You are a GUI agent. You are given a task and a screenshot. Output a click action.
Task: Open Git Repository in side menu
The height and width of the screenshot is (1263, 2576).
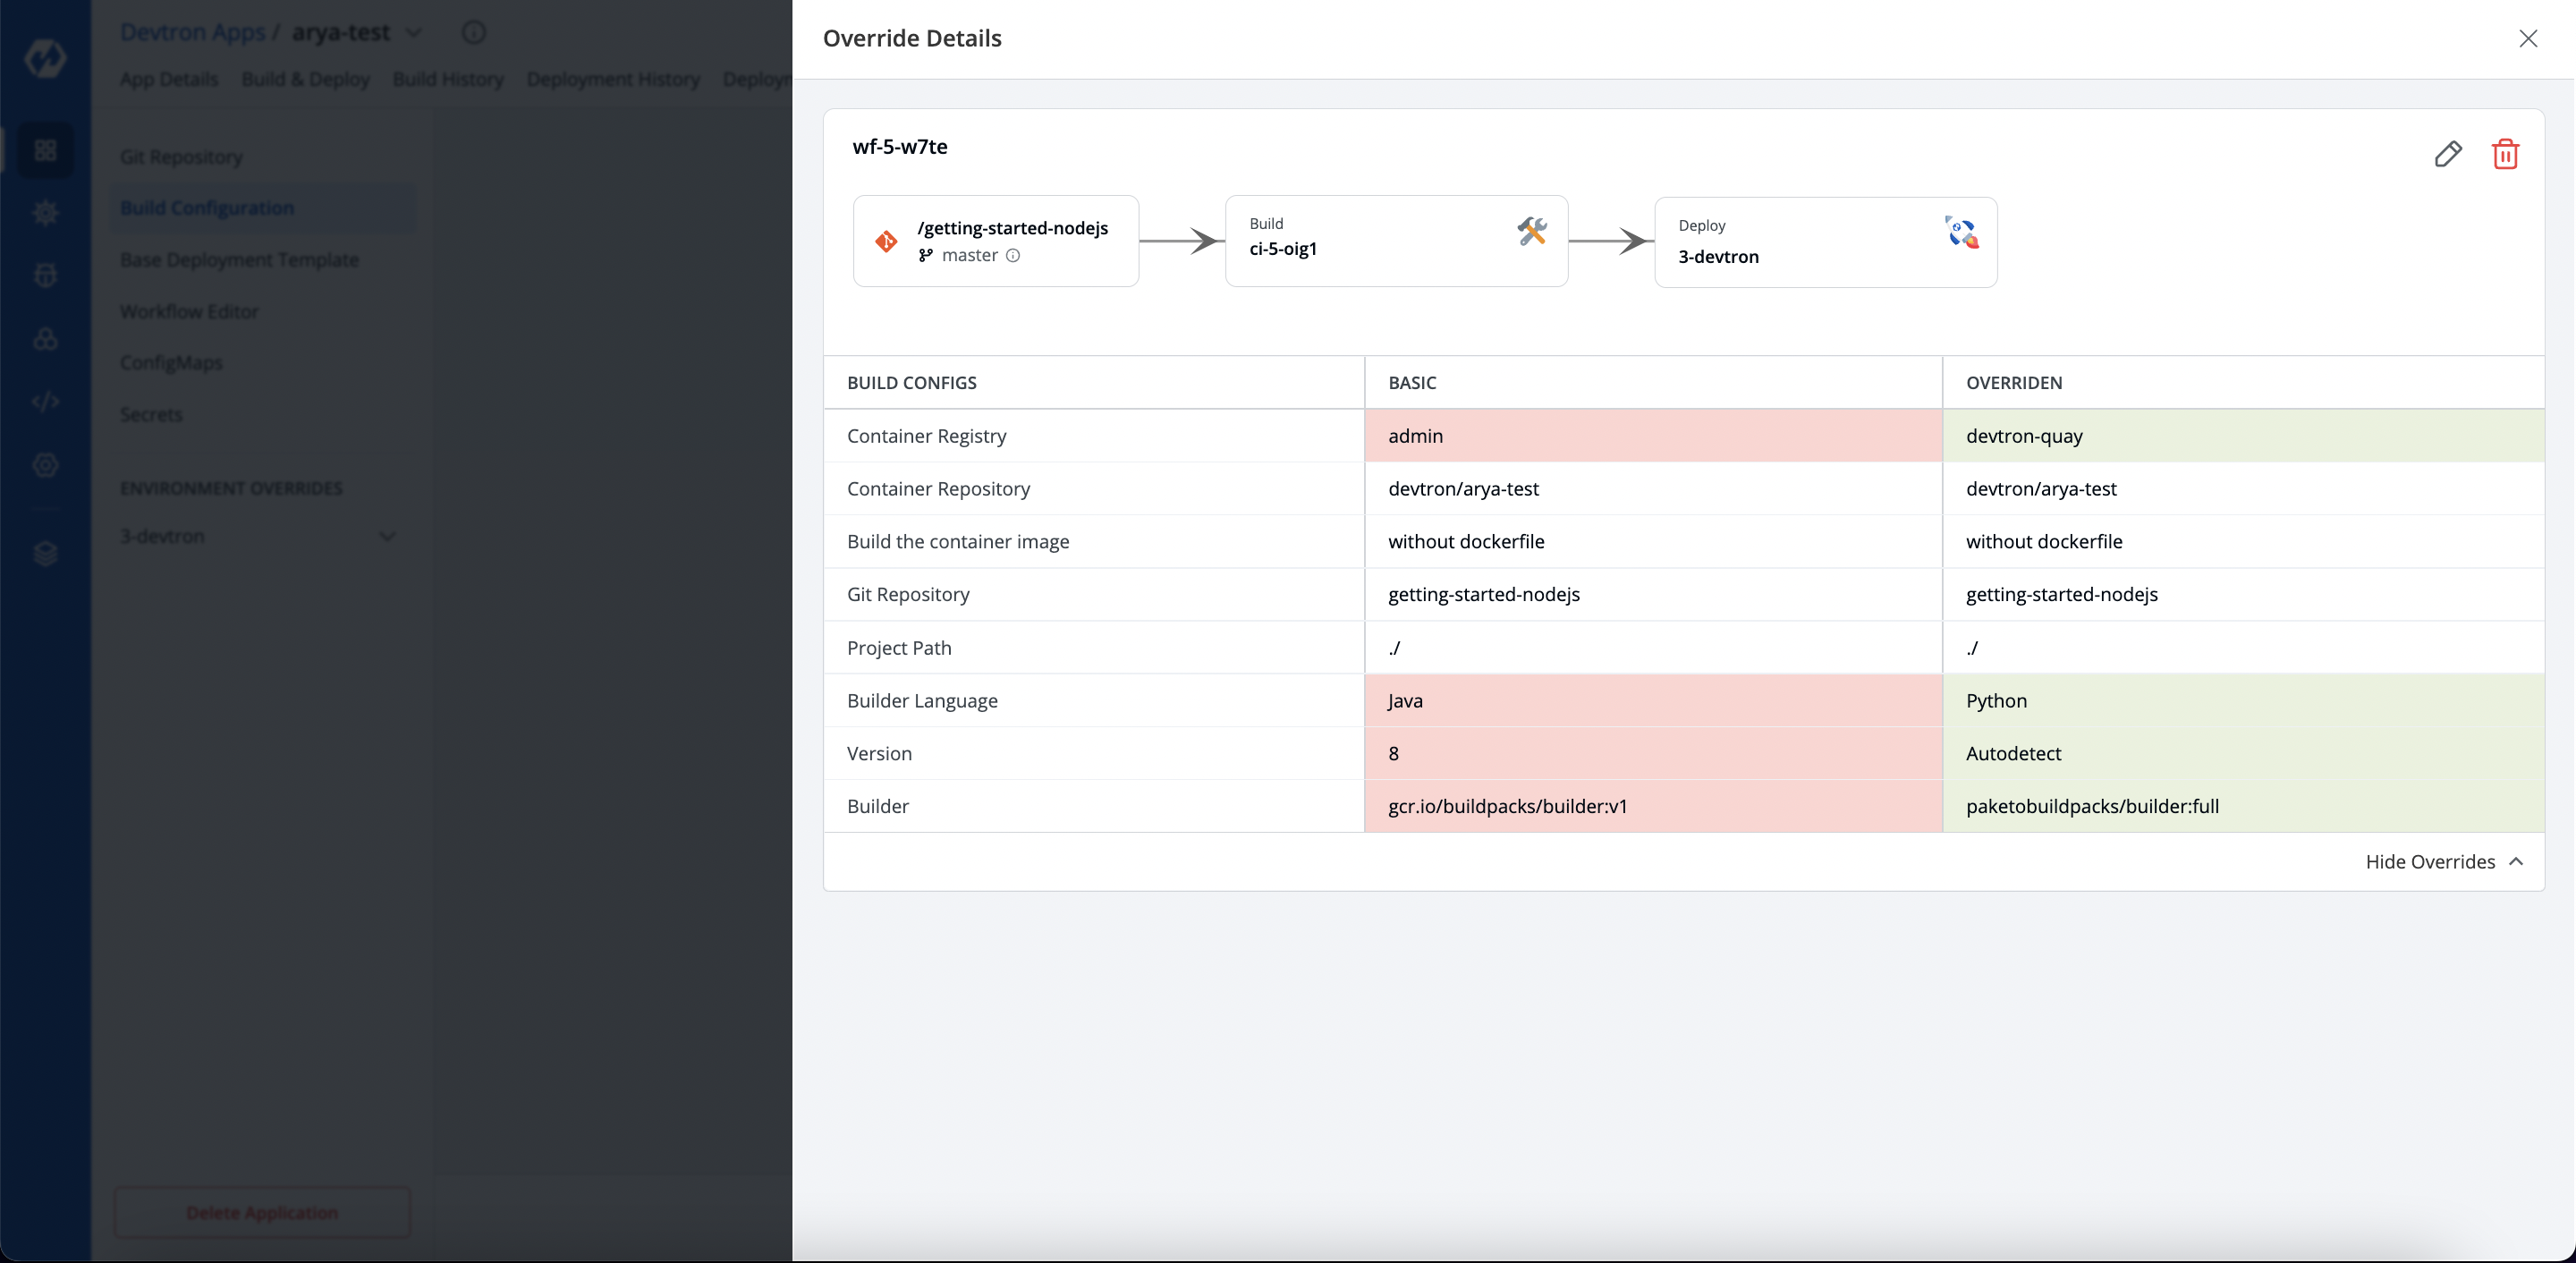pos(181,157)
